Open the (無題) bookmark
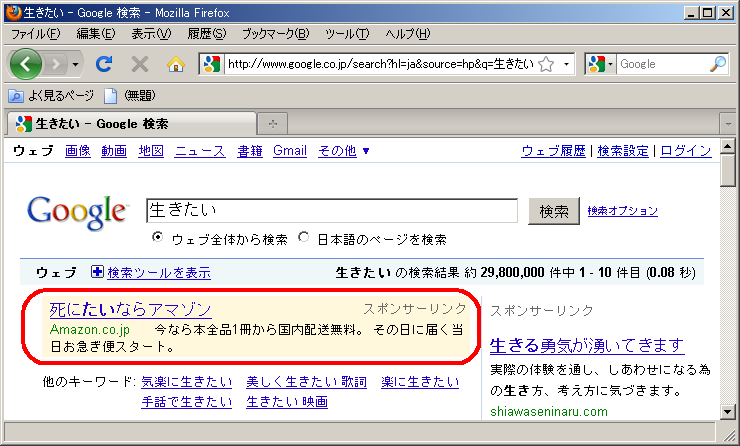740x446 pixels. tap(129, 96)
